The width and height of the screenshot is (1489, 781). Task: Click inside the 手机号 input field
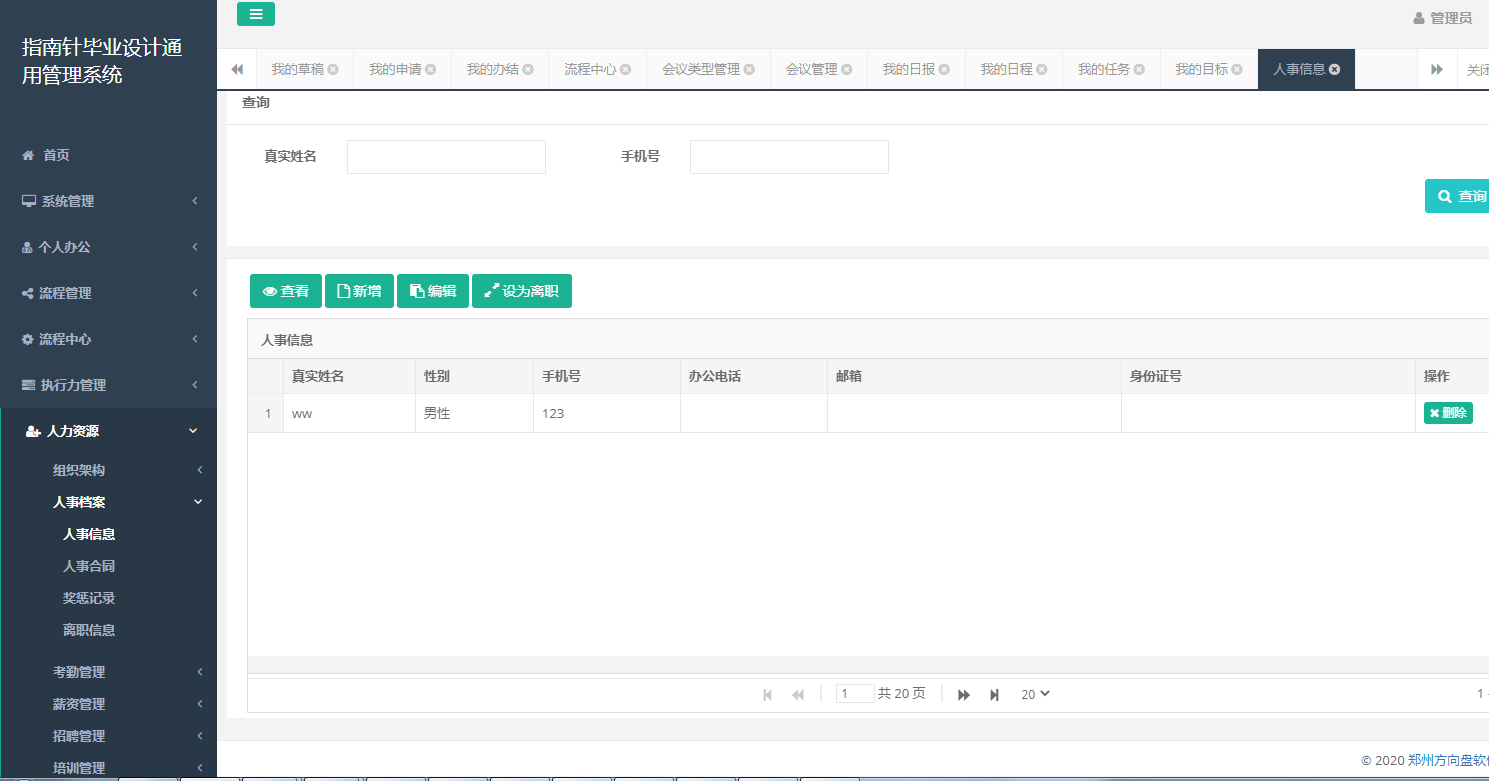click(787, 156)
